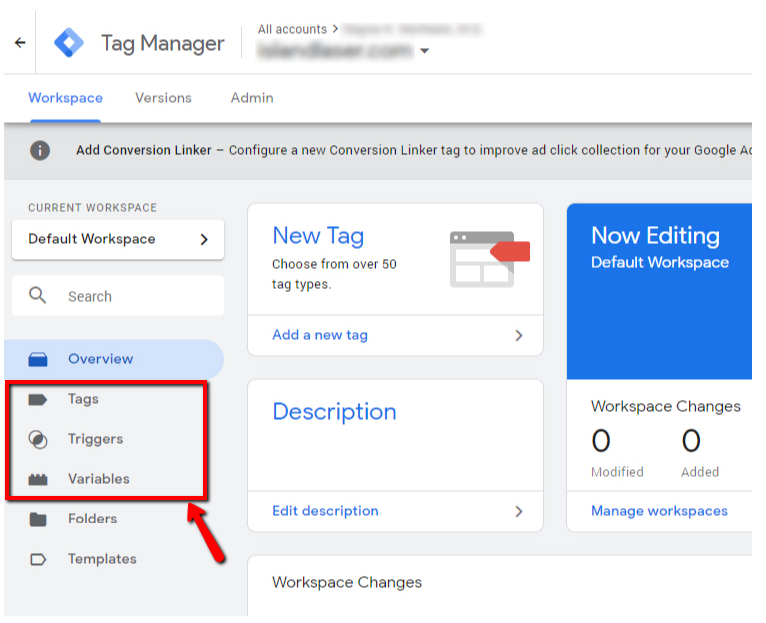
Task: Click the Tag Manager logo icon
Action: click(69, 44)
